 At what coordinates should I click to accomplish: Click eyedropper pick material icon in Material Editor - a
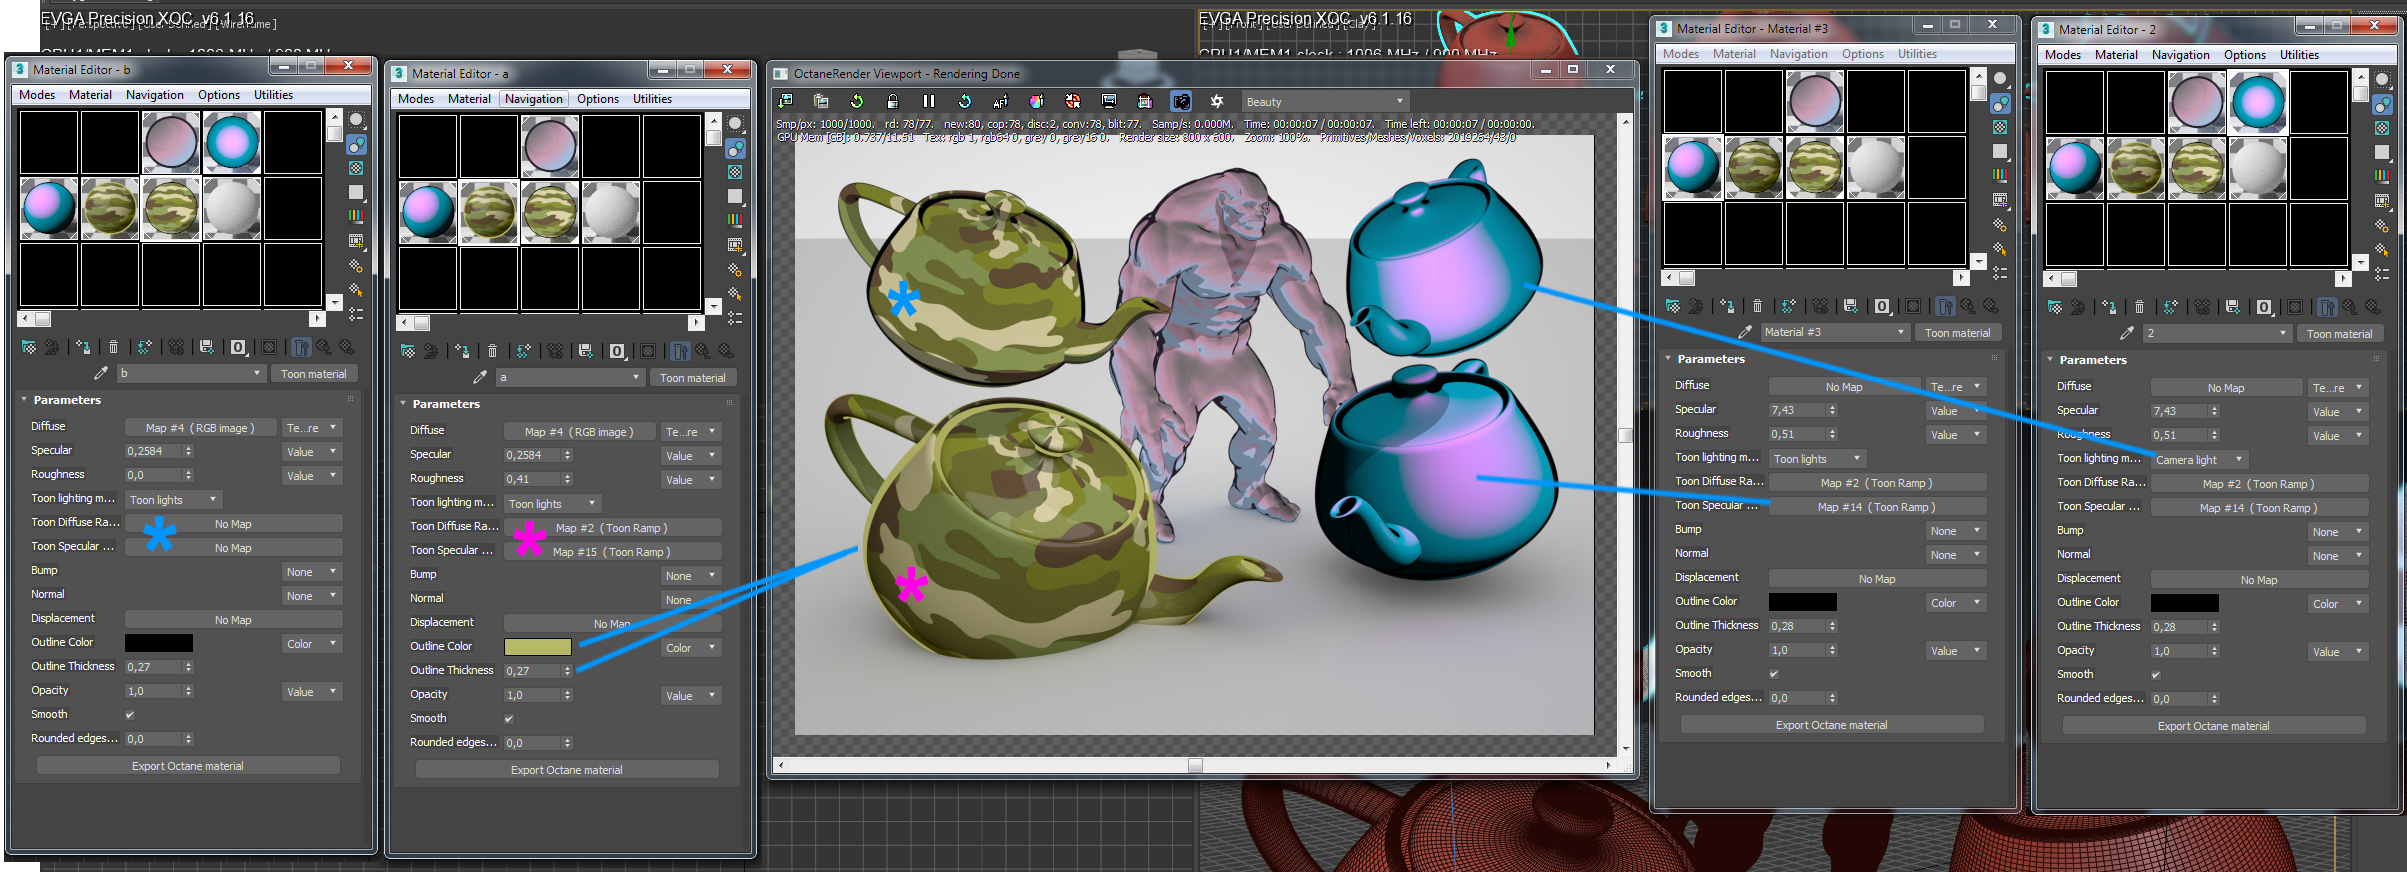(480, 378)
